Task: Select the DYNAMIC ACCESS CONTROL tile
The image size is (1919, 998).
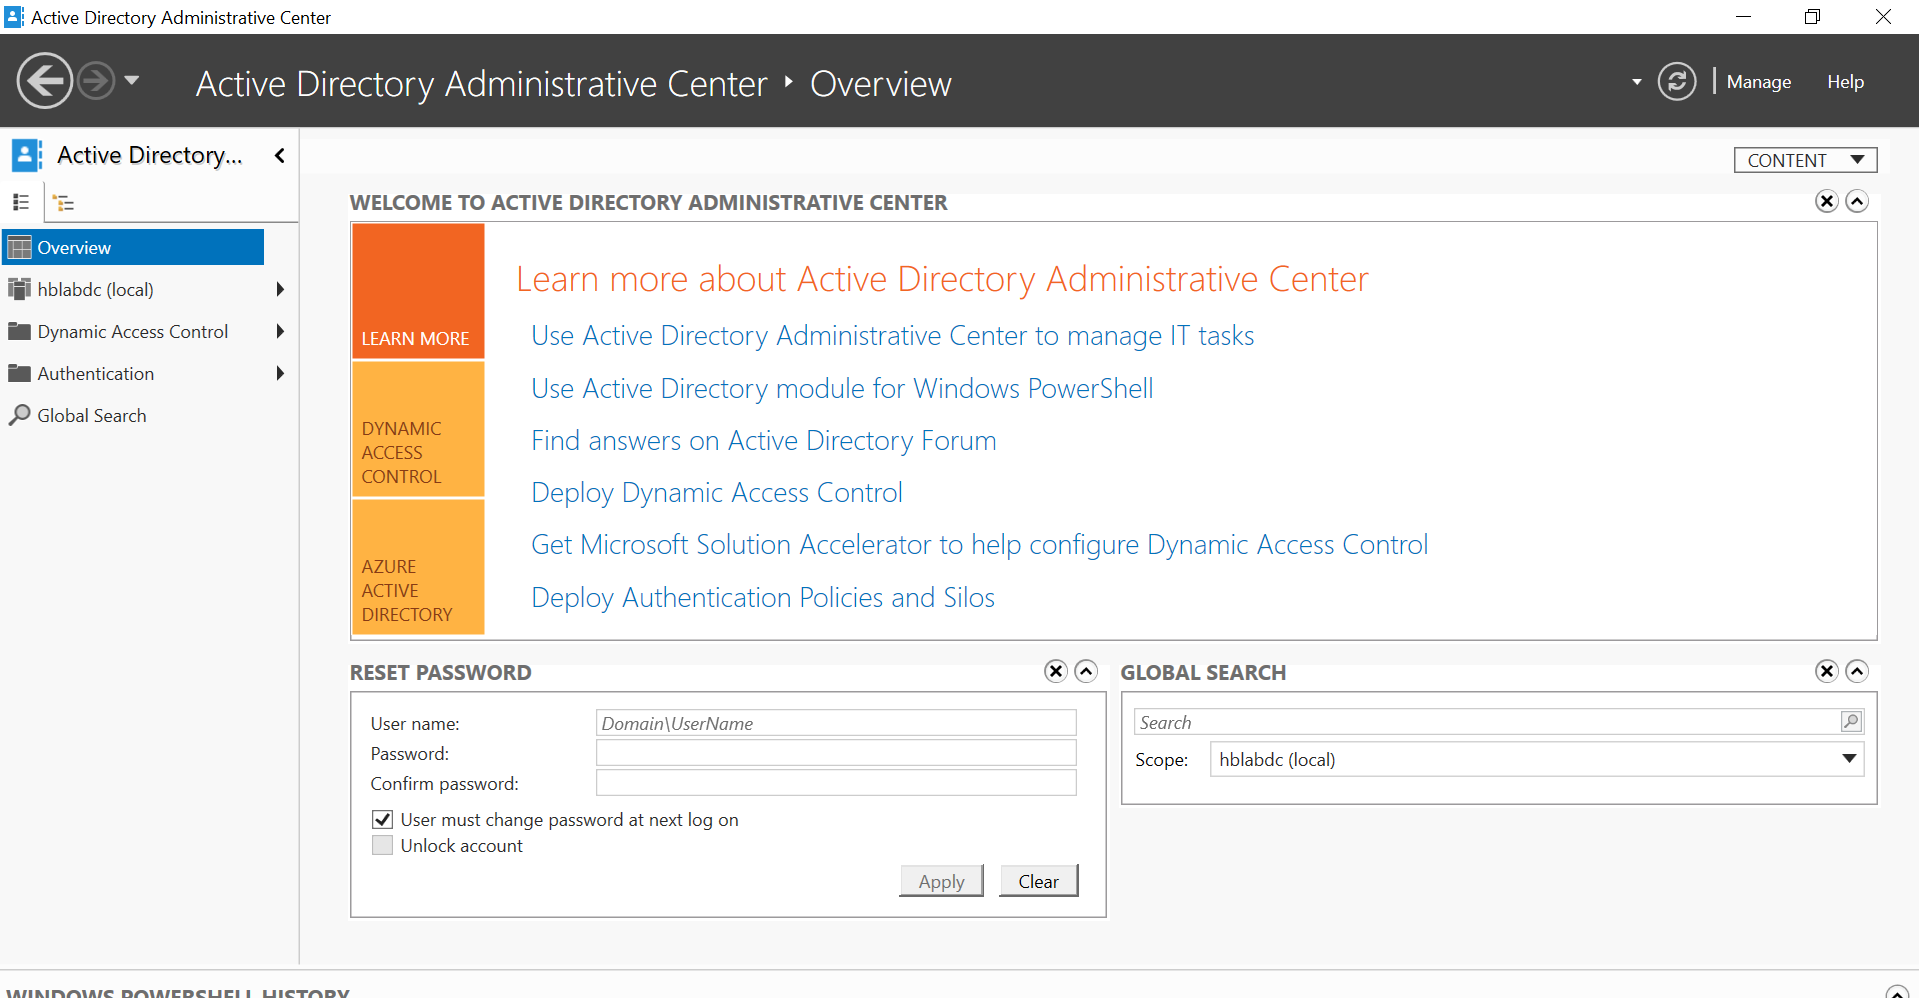Action: (x=418, y=429)
